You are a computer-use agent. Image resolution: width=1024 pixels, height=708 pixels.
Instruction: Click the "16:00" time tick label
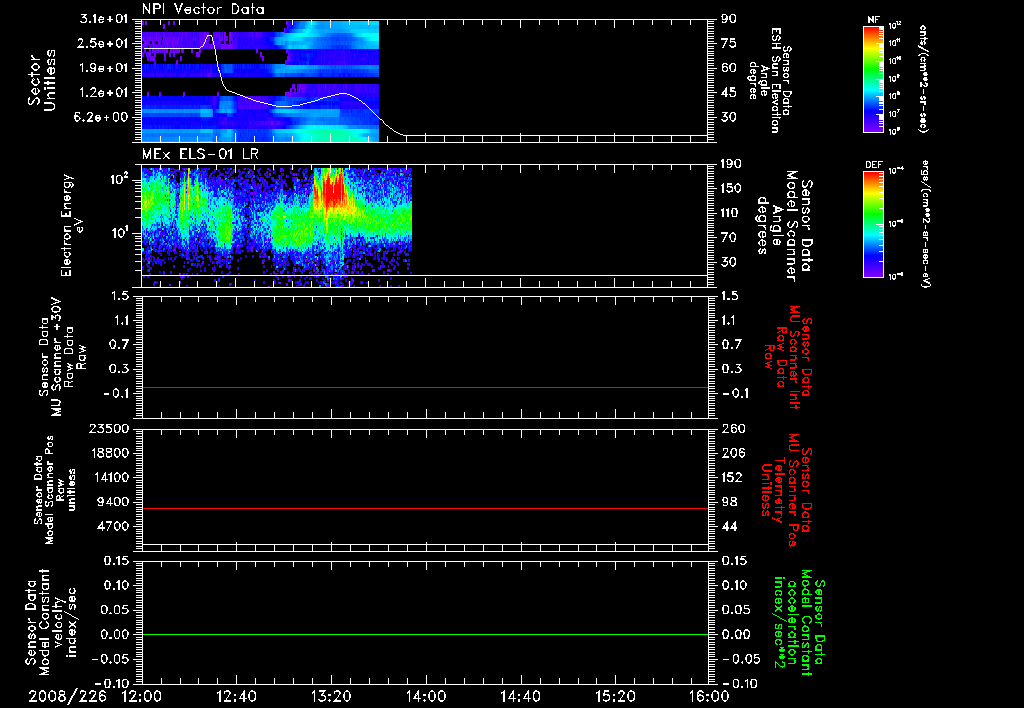[709, 697]
